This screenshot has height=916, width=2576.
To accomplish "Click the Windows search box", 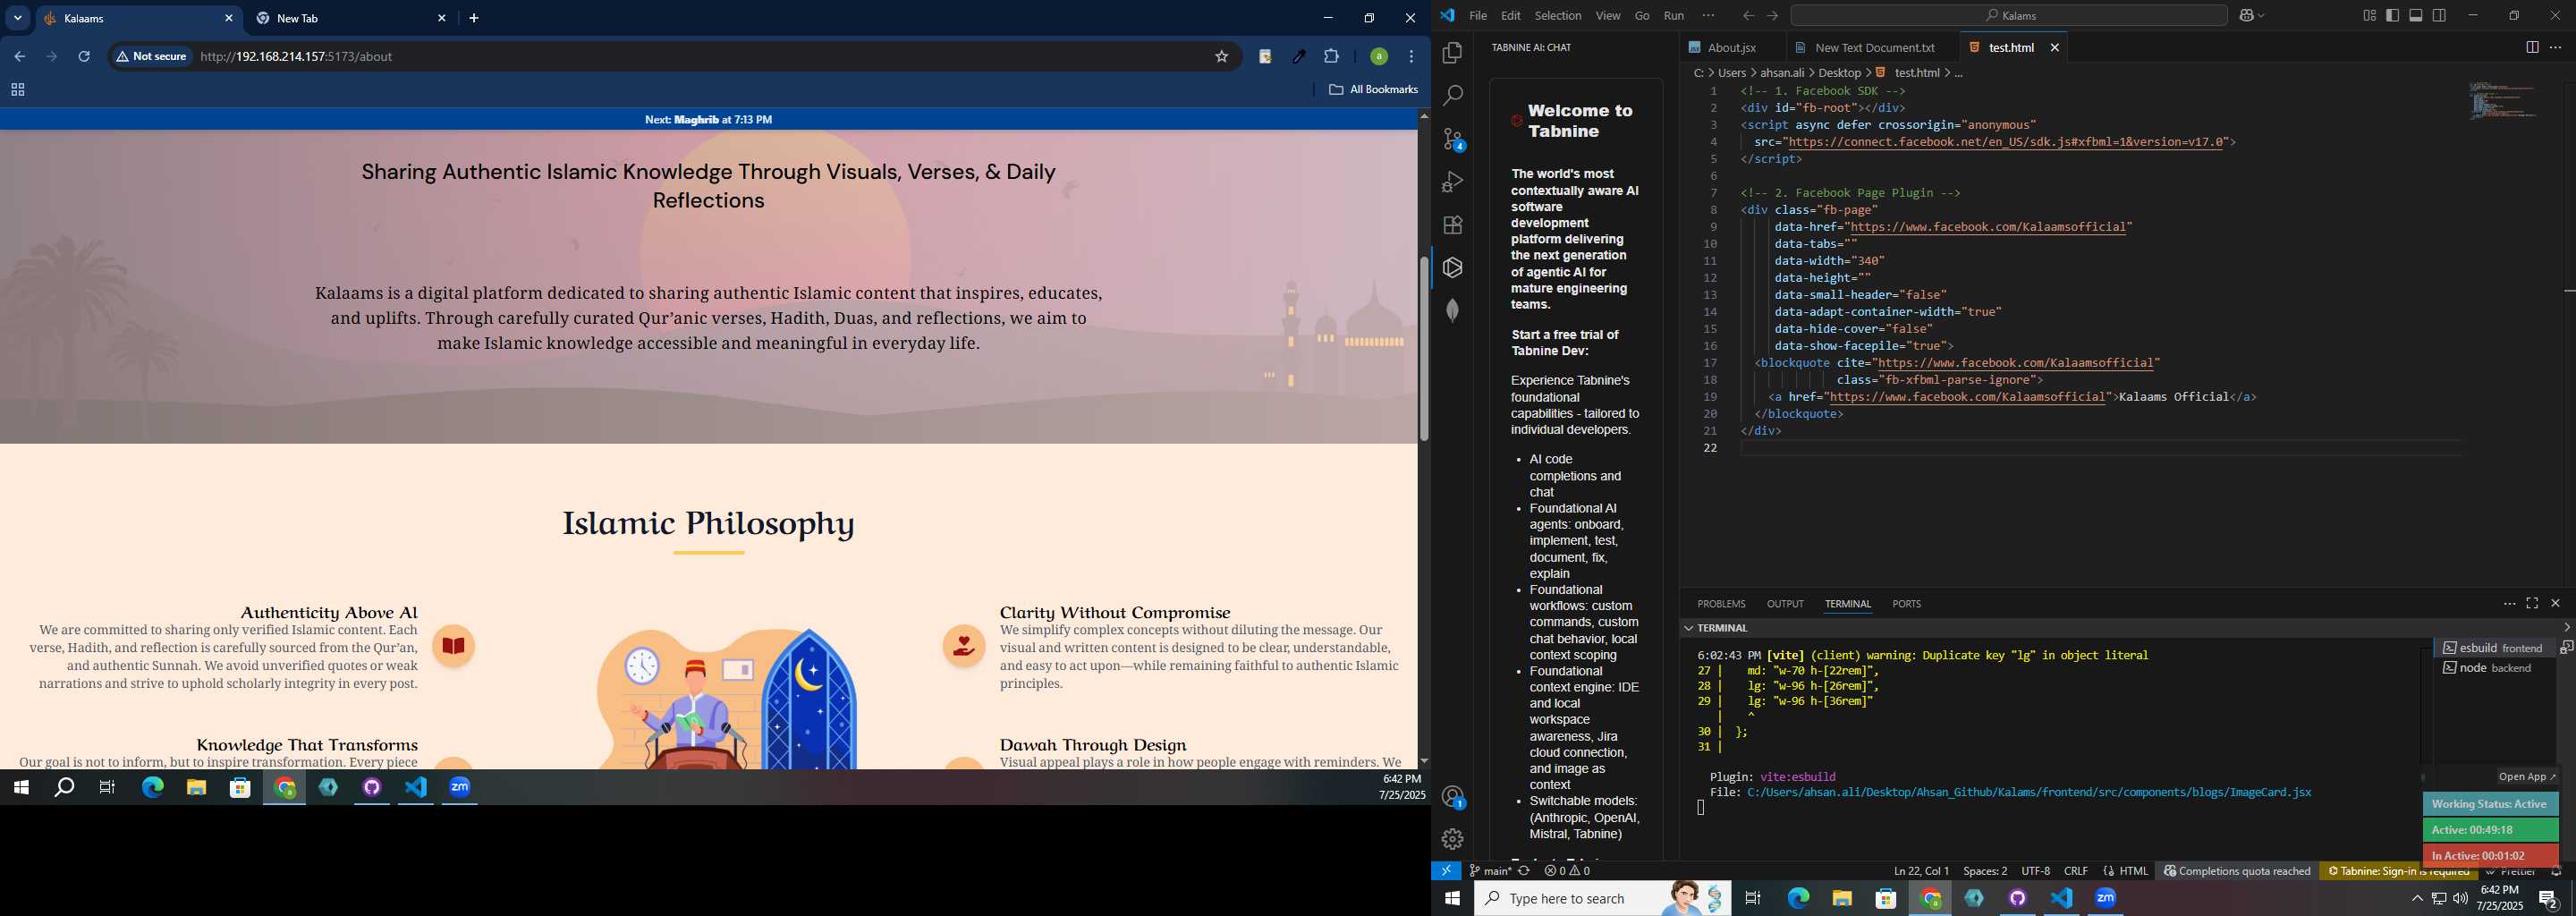I will point(1601,899).
